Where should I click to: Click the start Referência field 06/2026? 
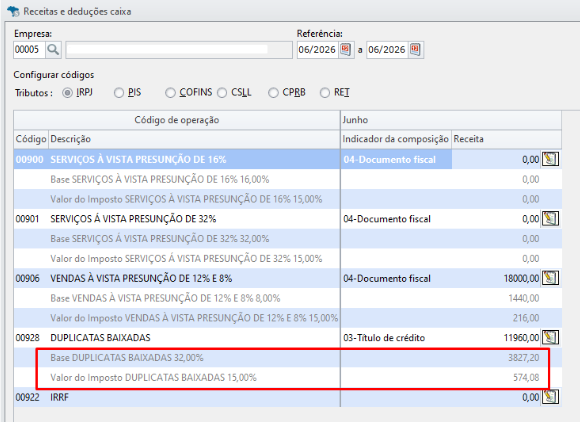click(x=318, y=50)
